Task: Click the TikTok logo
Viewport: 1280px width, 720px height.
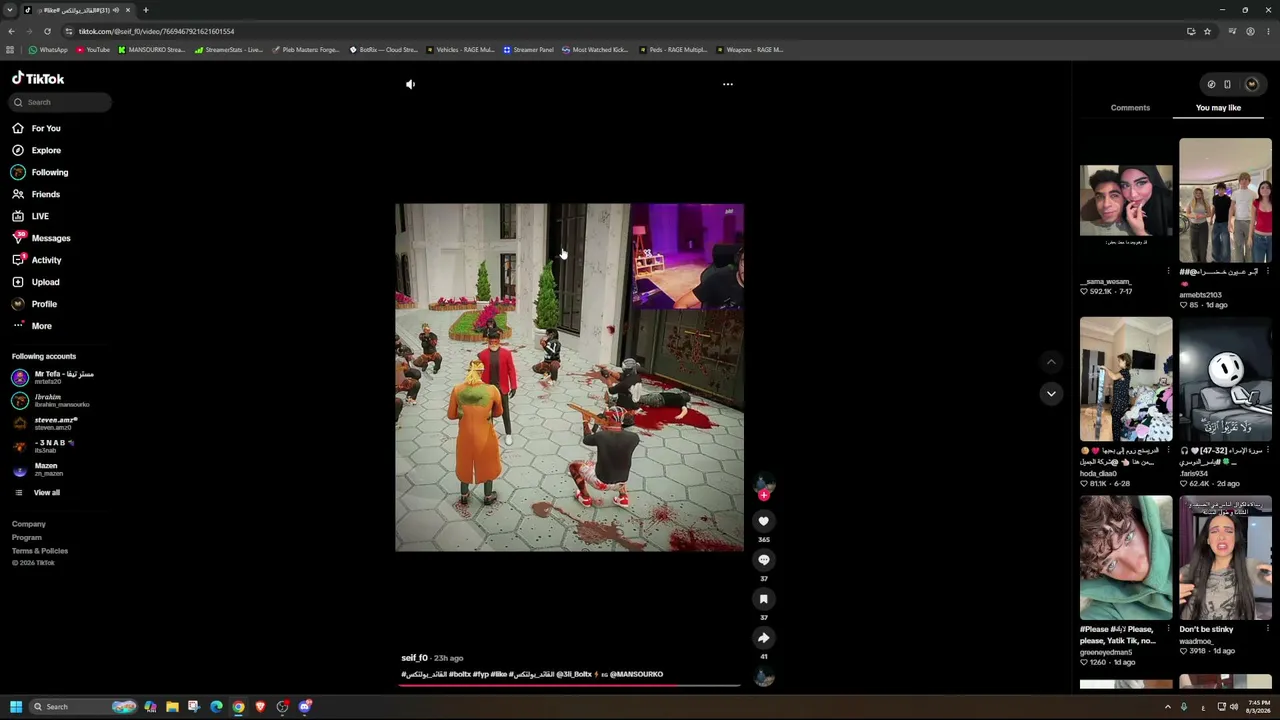Action: coord(38,78)
